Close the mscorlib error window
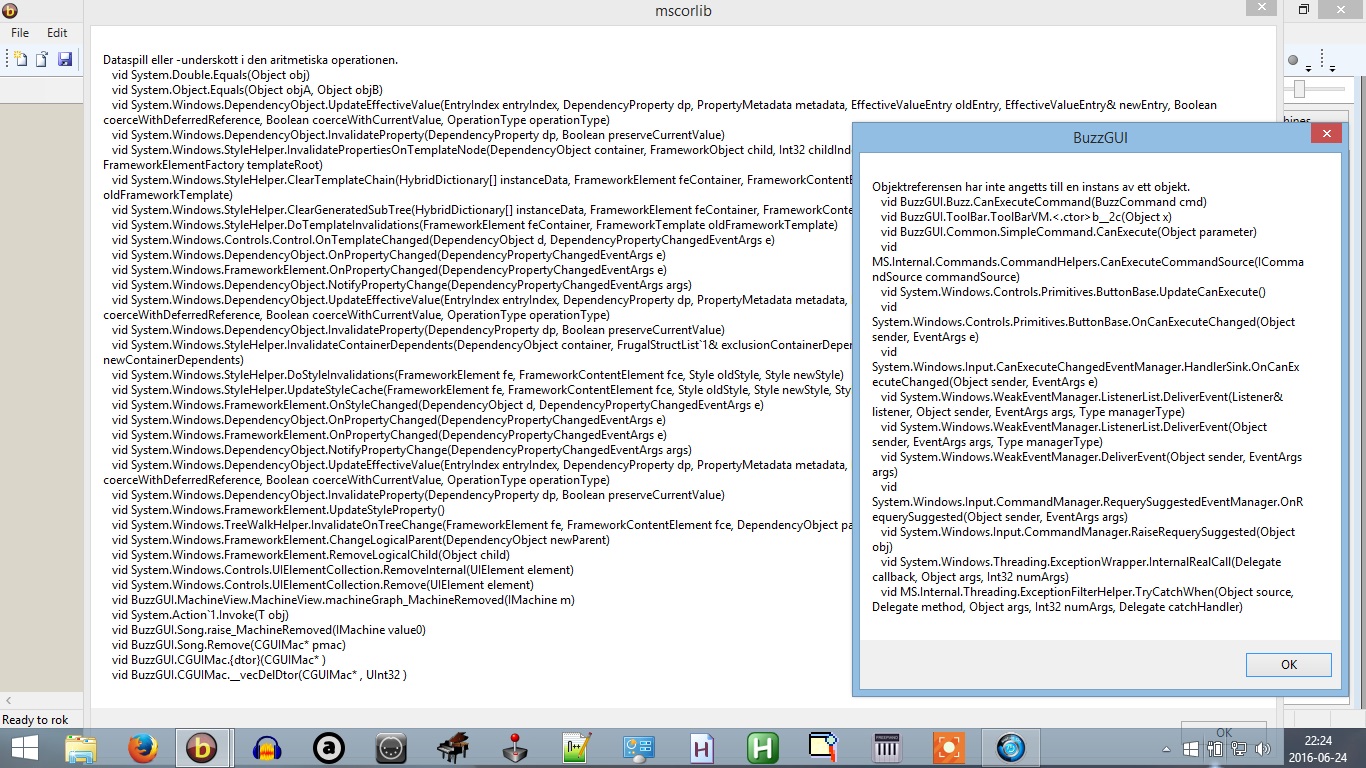 point(1260,7)
